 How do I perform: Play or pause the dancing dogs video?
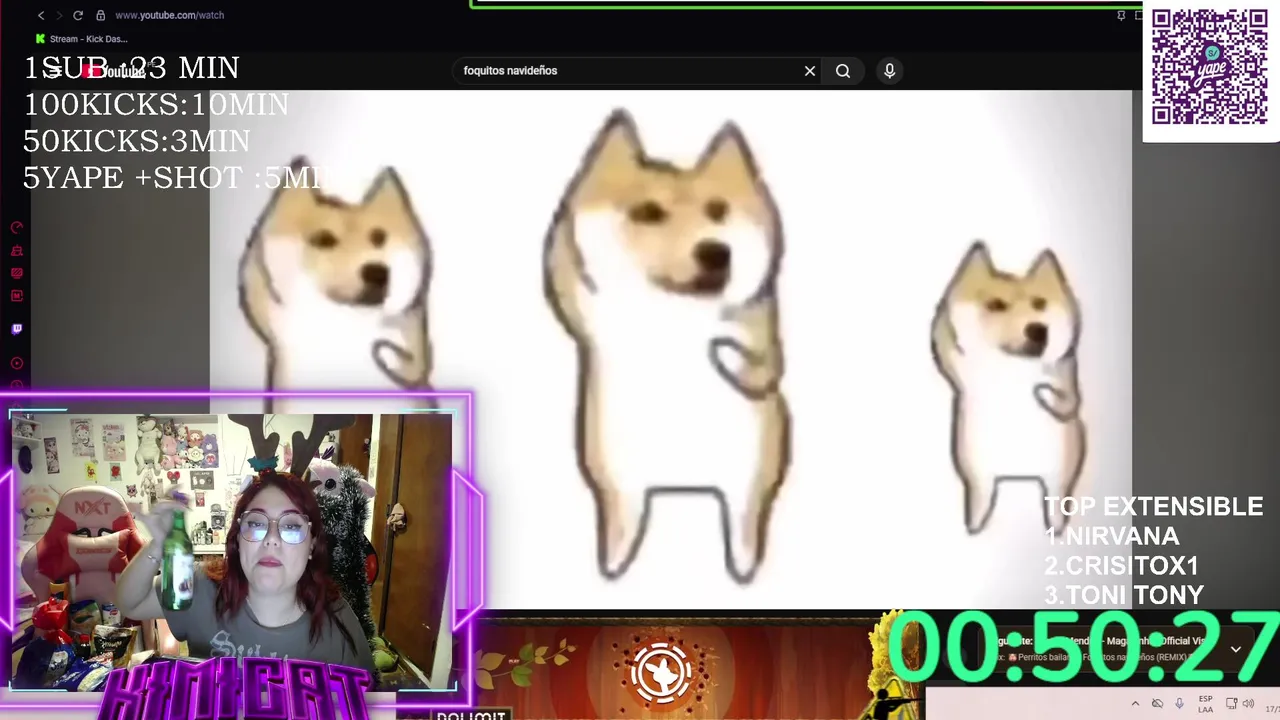click(670, 350)
